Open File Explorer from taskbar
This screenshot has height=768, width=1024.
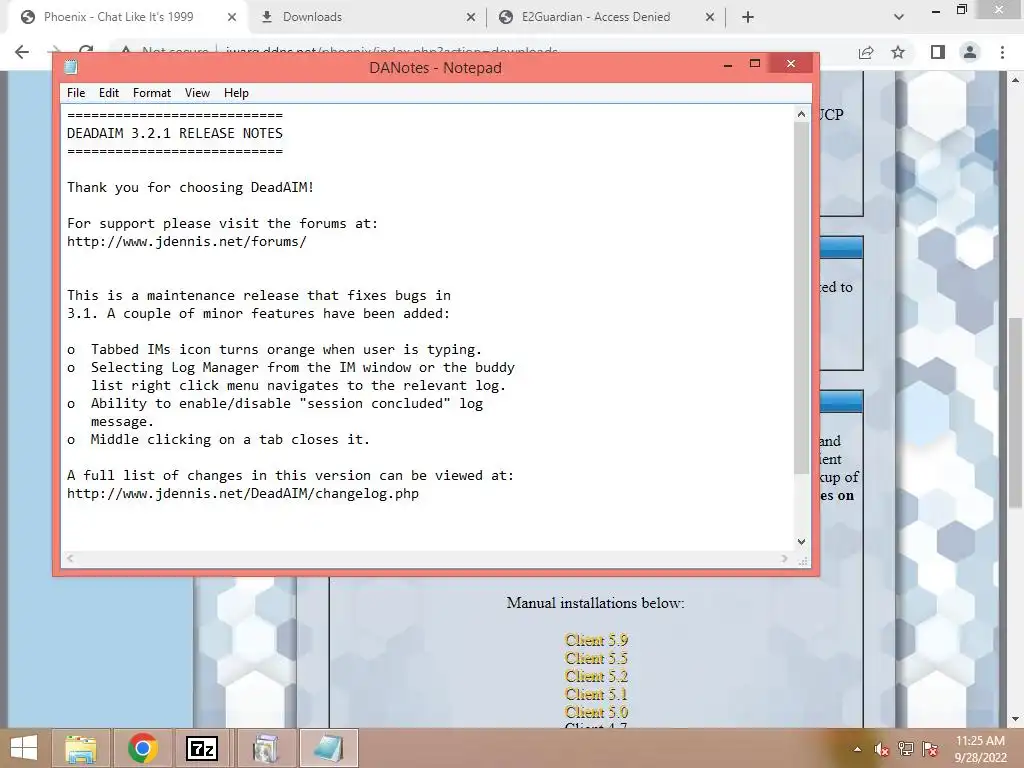click(80, 748)
